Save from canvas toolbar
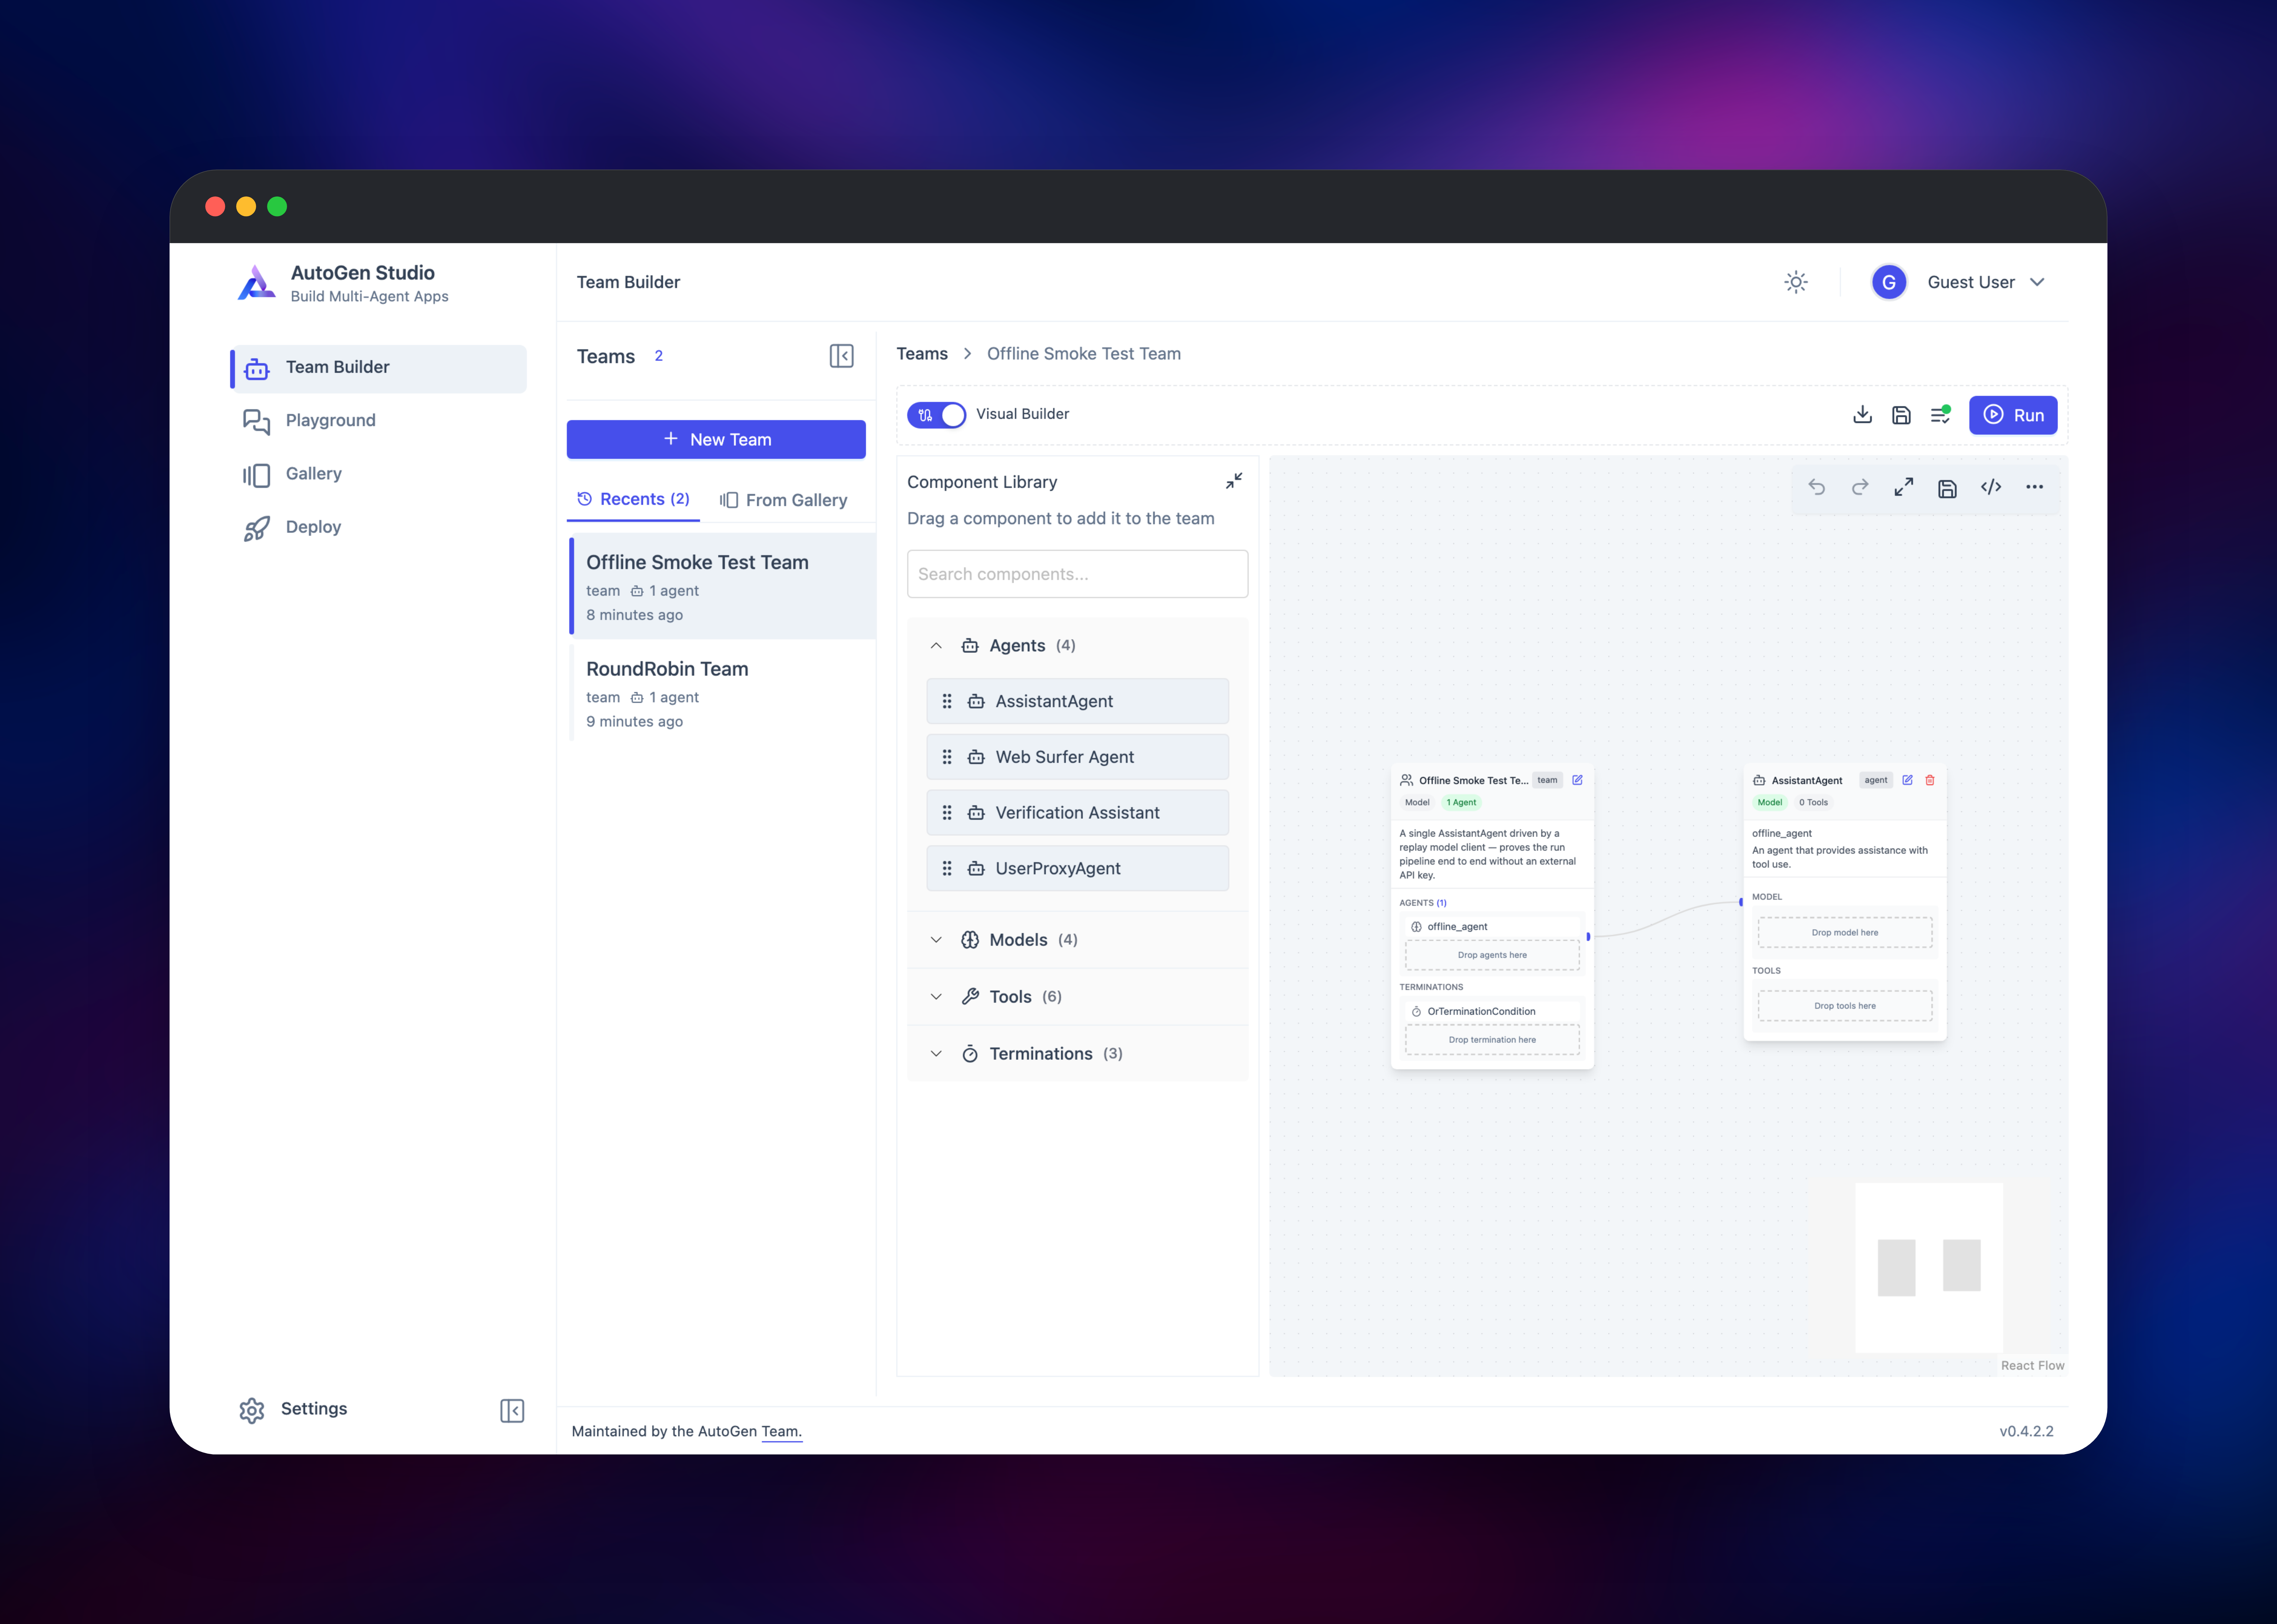Image resolution: width=2277 pixels, height=1624 pixels. (x=1947, y=488)
